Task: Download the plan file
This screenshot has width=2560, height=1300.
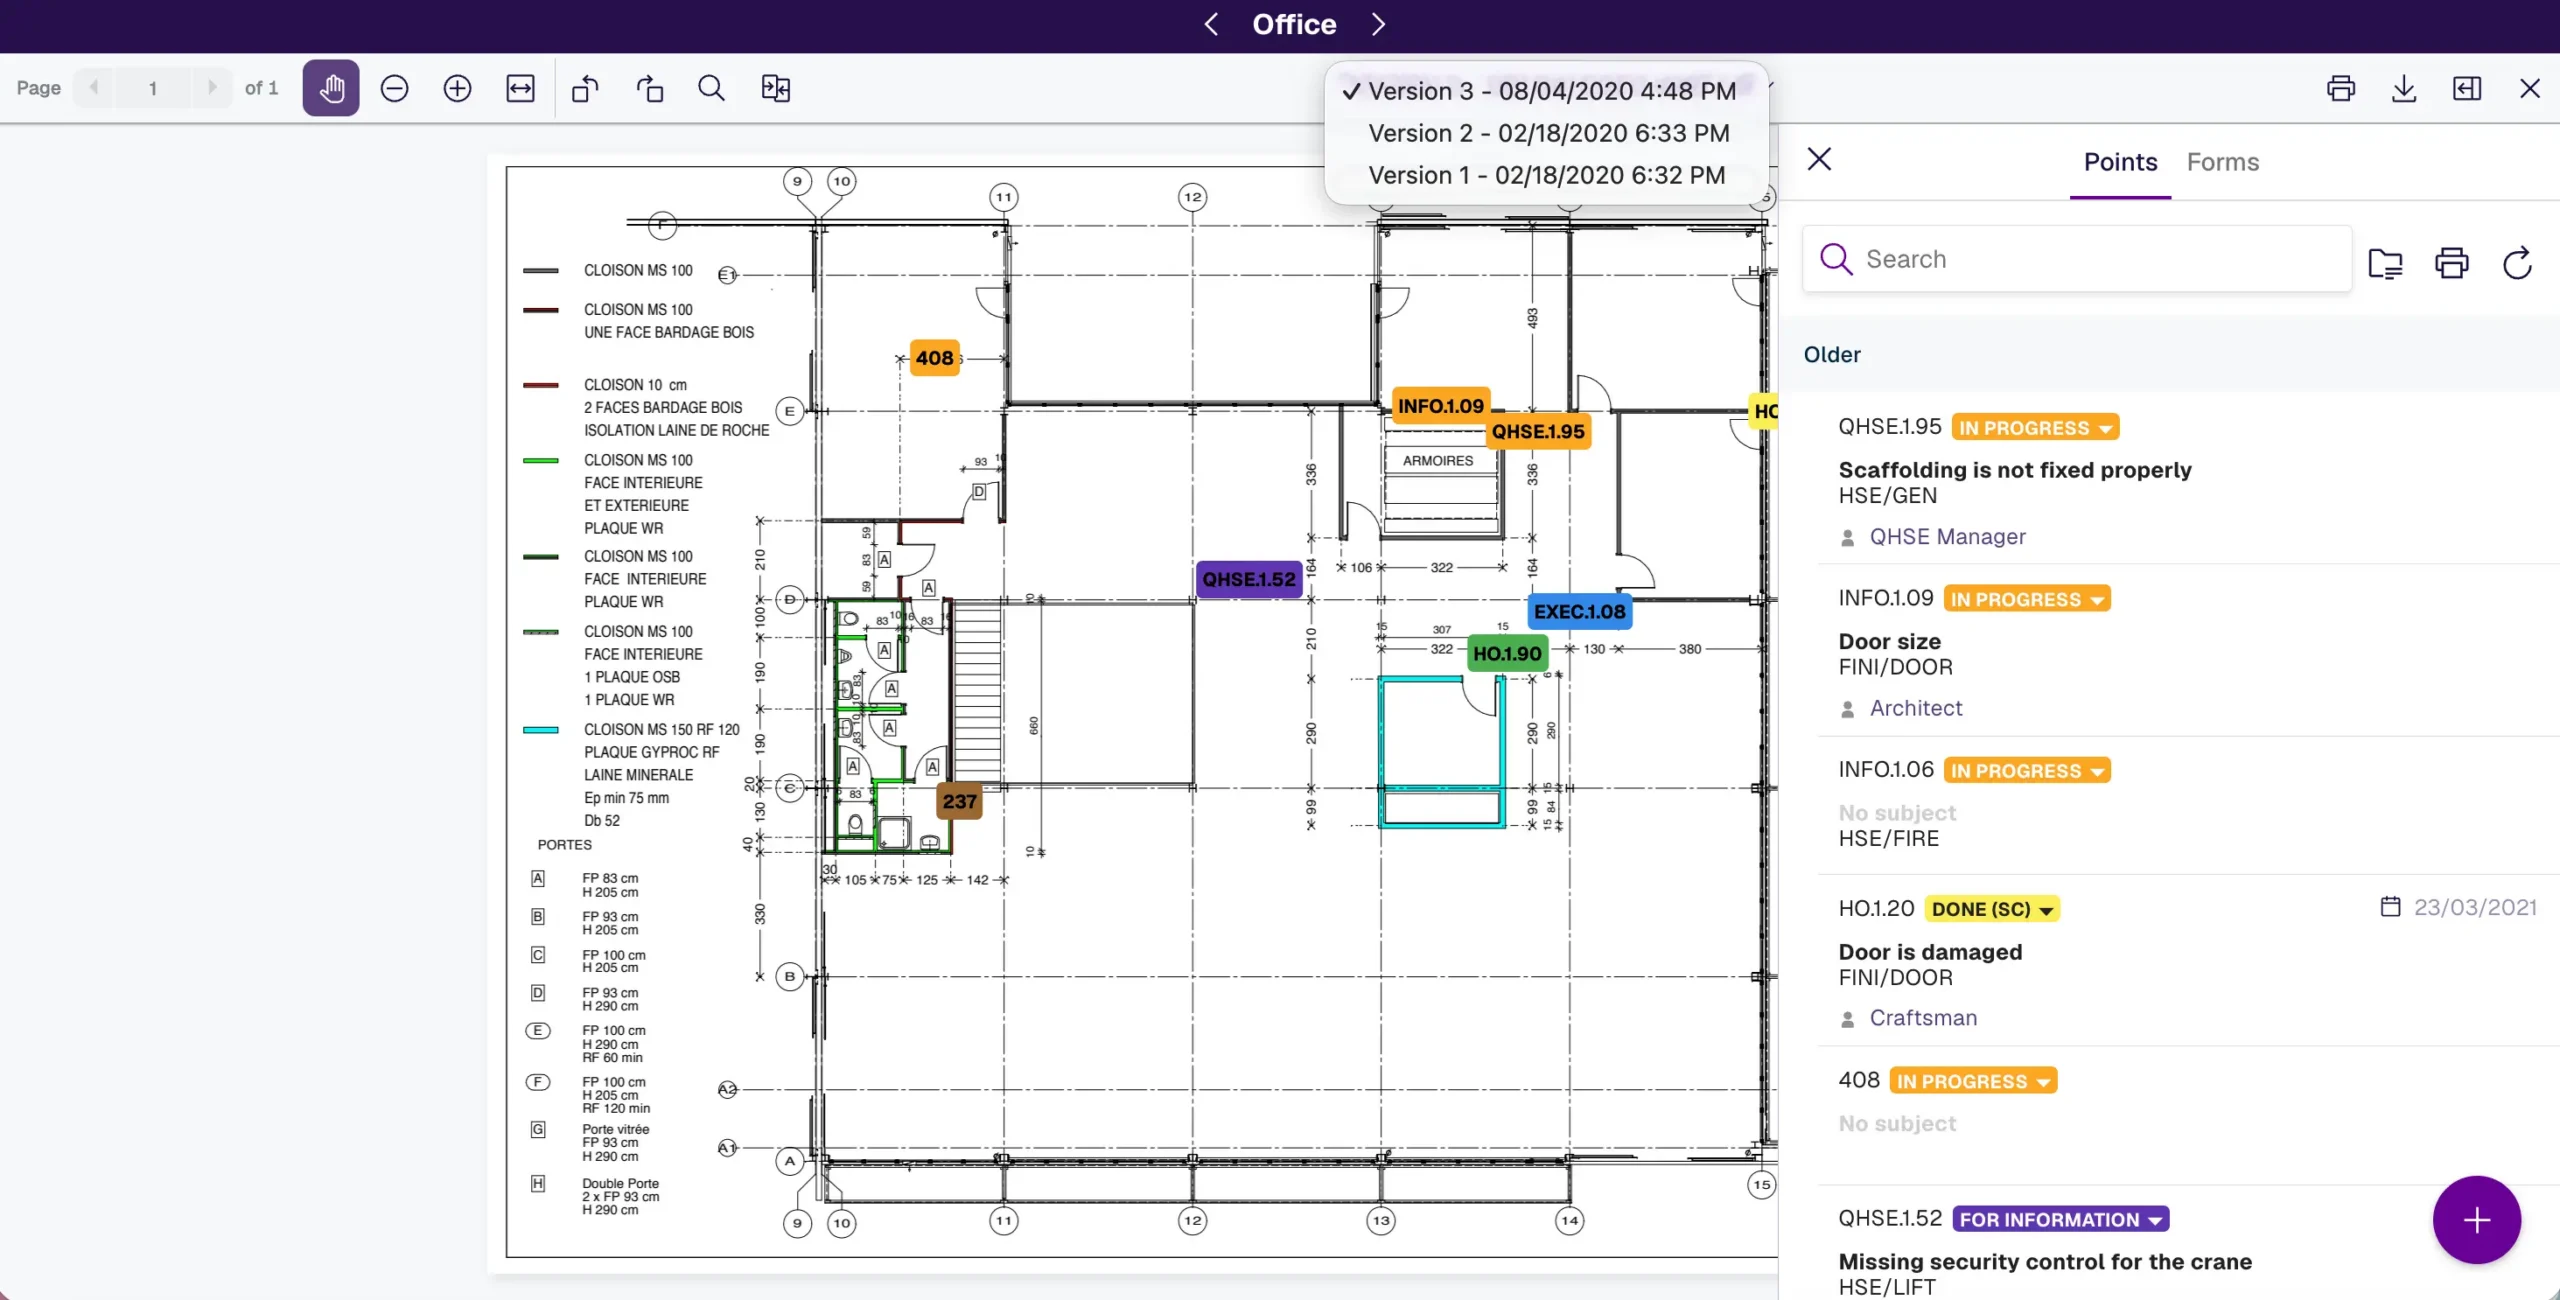Action: pos(2404,88)
